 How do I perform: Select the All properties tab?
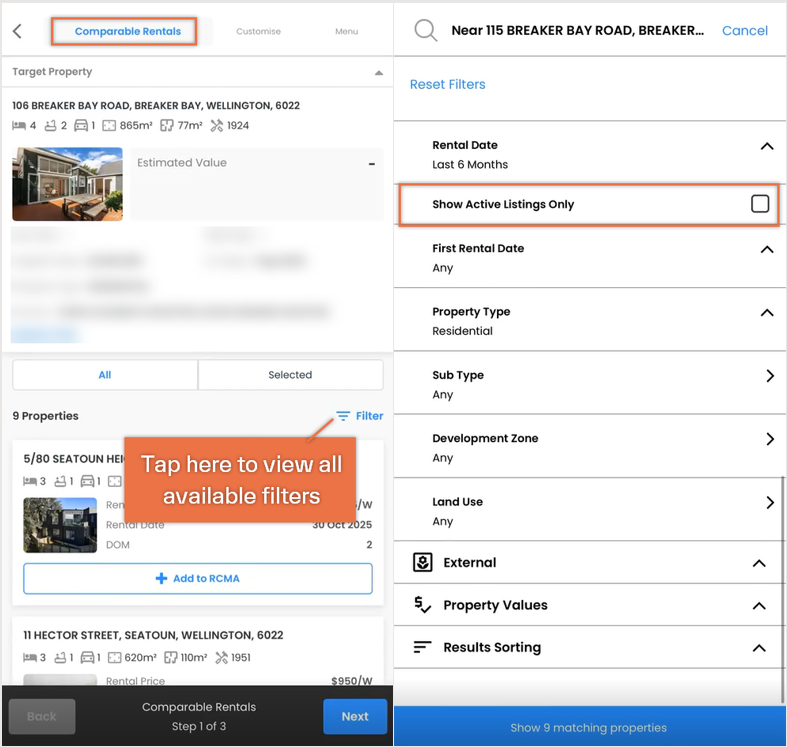105,375
